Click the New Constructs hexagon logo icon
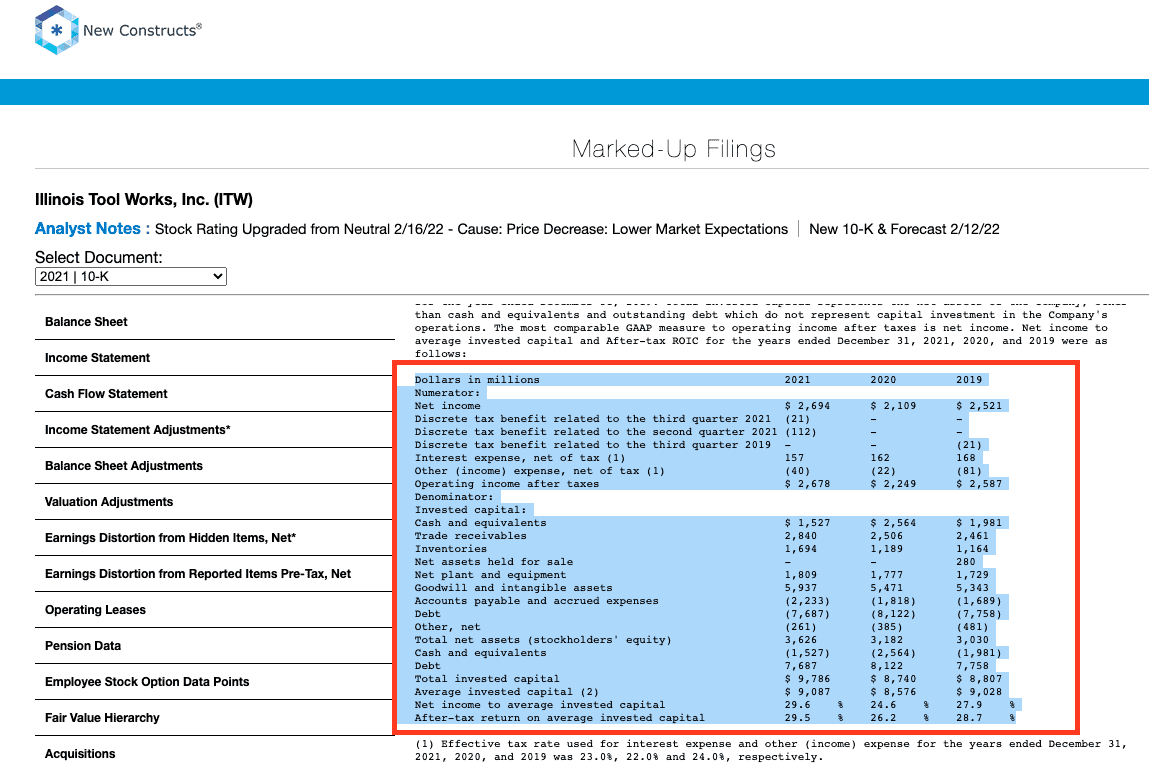 (x=56, y=30)
